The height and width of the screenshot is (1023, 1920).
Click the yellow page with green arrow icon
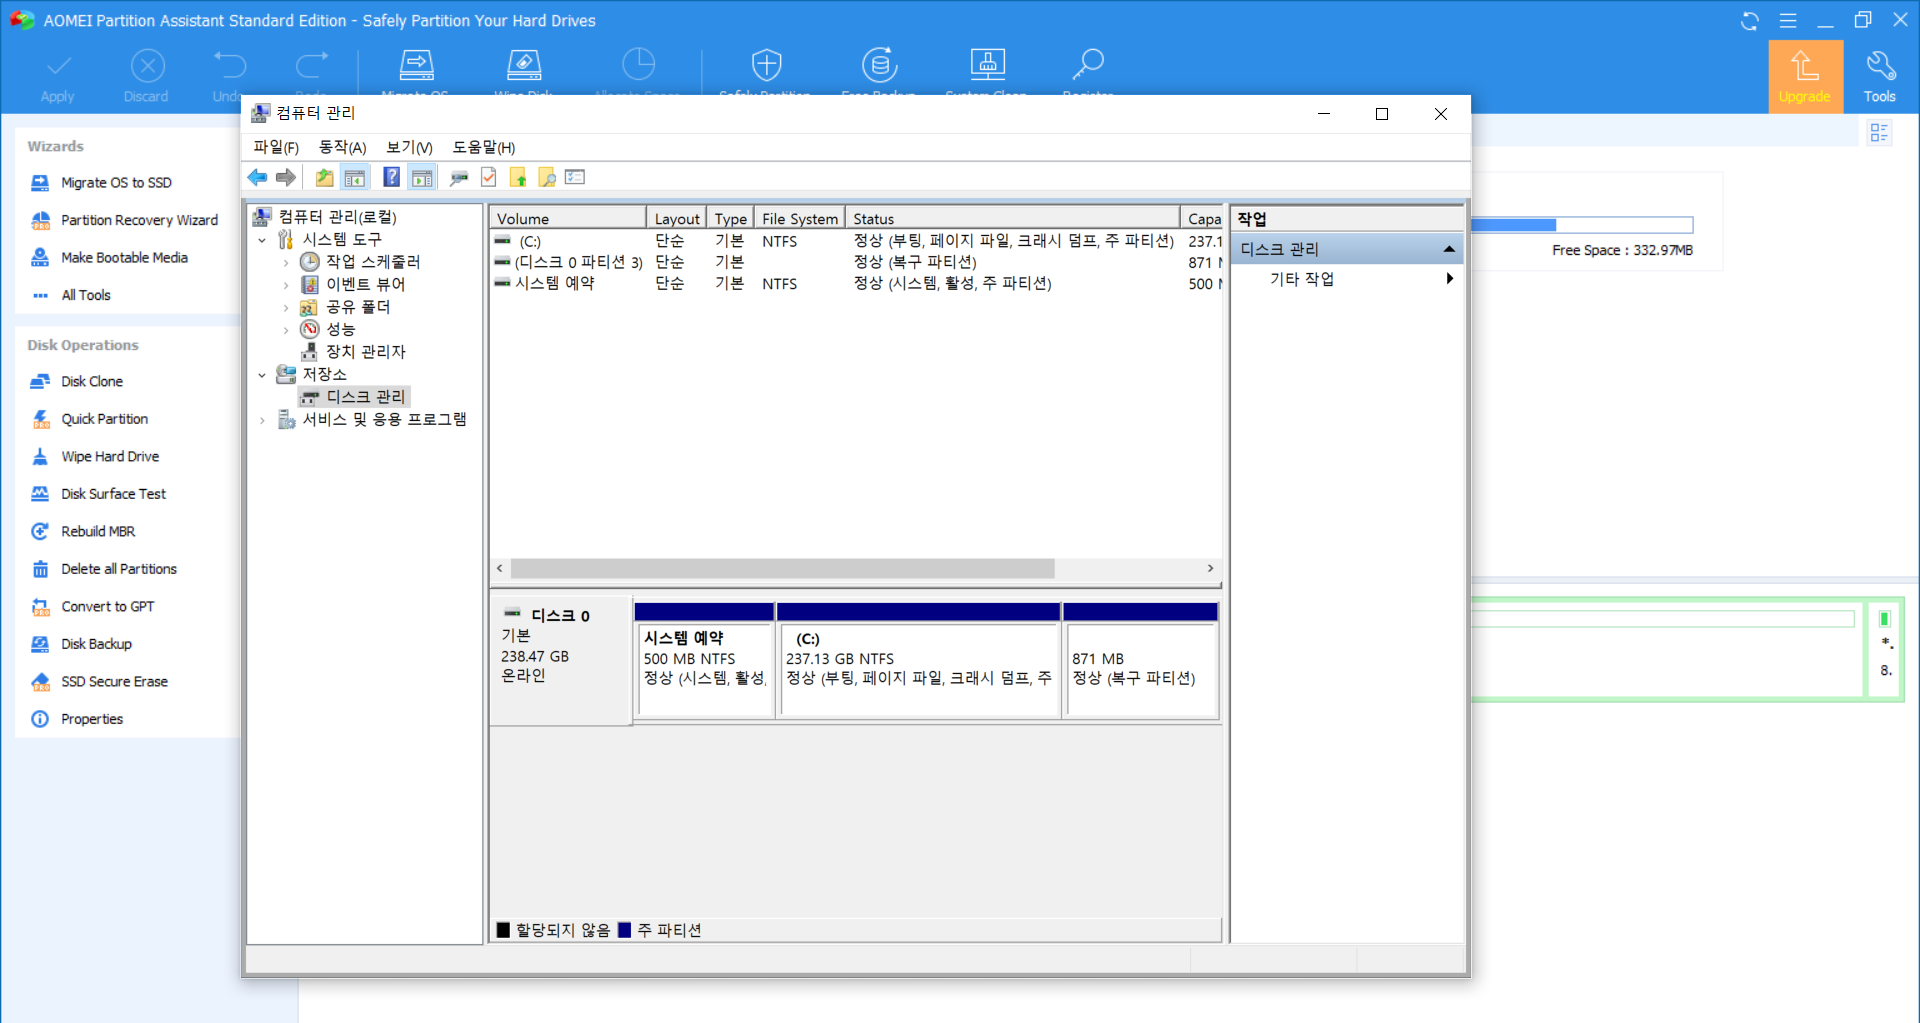point(518,177)
